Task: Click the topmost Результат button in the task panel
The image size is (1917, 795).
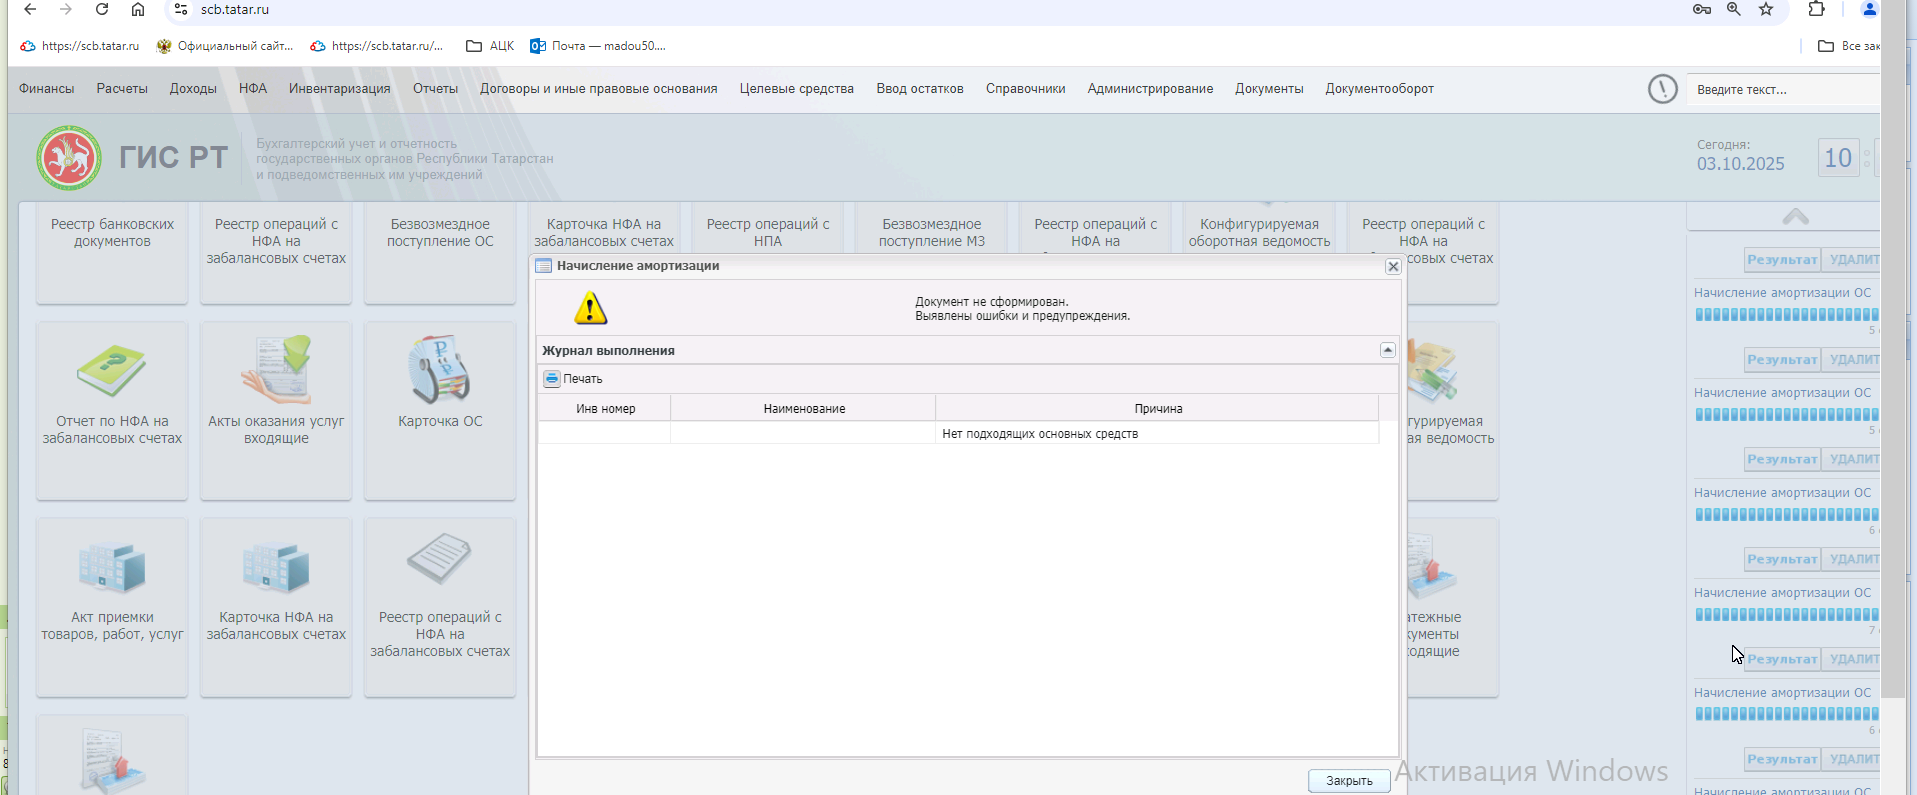Action: pos(1782,260)
